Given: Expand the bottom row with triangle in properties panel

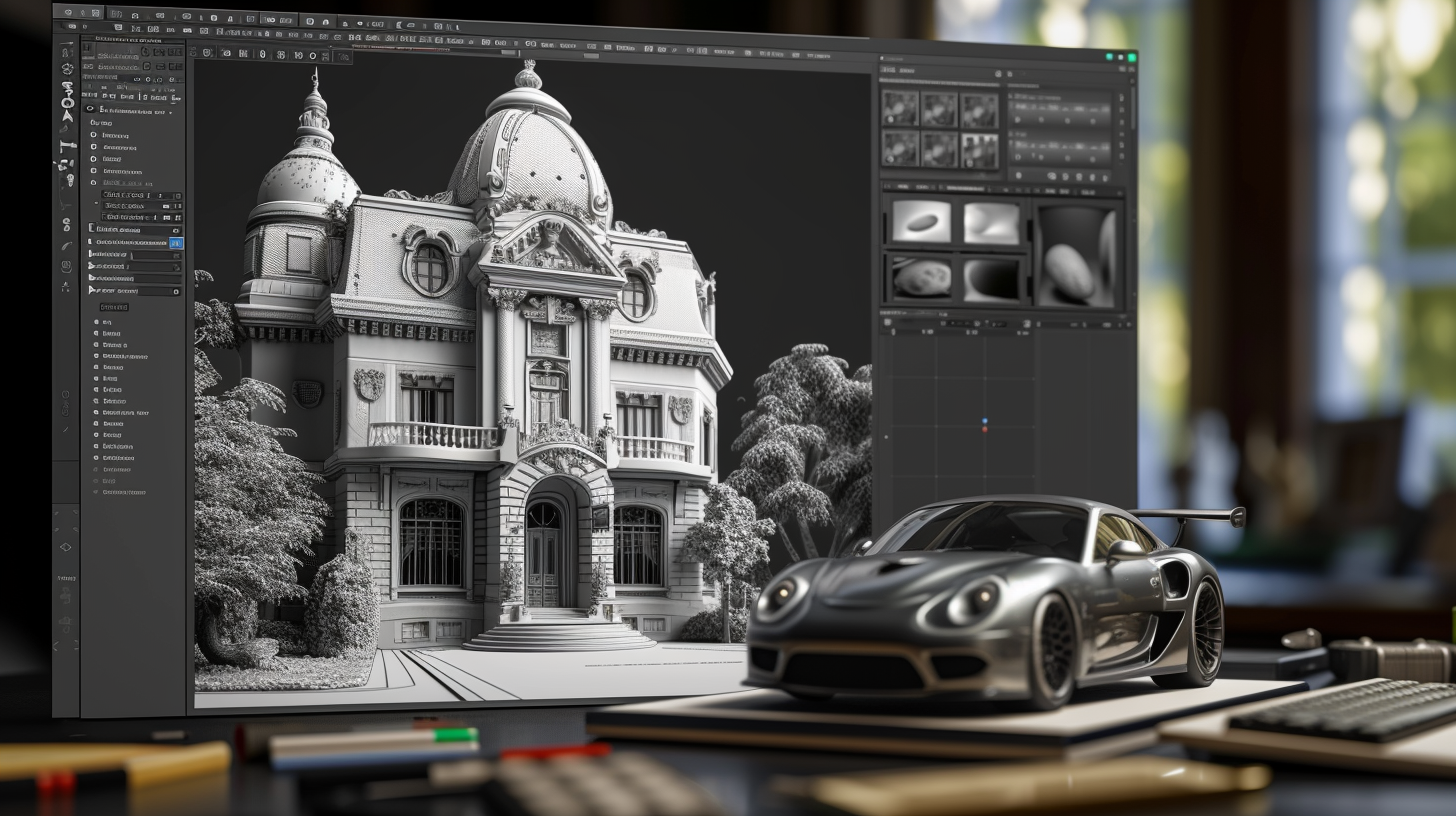Looking at the screenshot, I should [92, 290].
